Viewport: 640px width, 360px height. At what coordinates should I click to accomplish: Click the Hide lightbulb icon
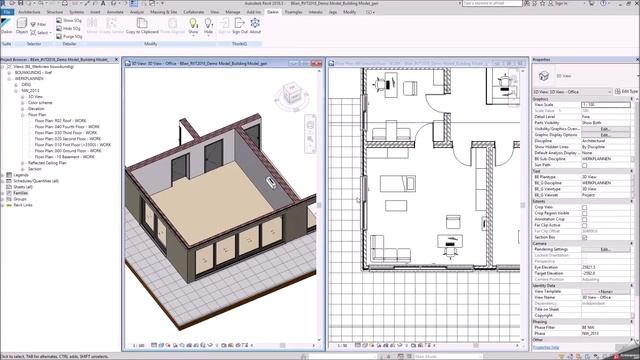pyautogui.click(x=208, y=23)
